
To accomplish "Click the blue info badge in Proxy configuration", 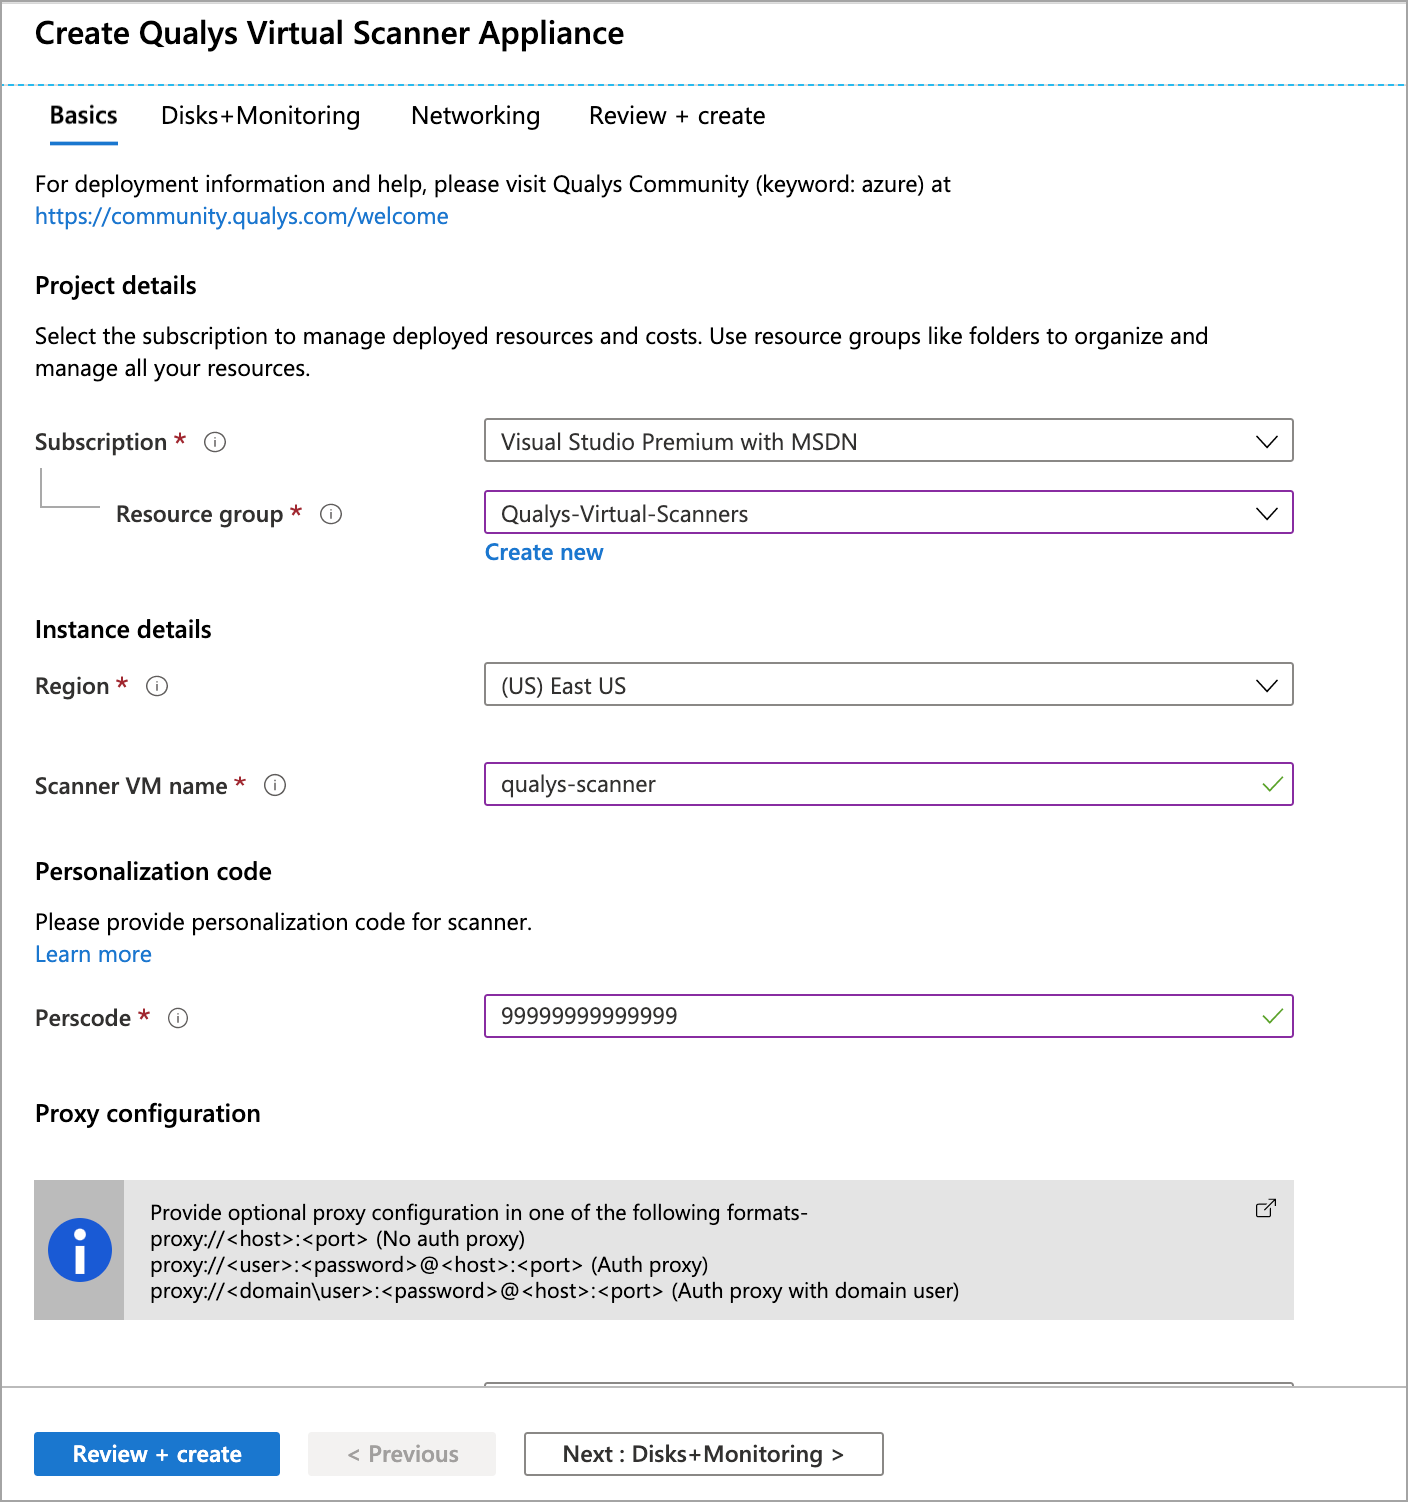I will click(79, 1249).
